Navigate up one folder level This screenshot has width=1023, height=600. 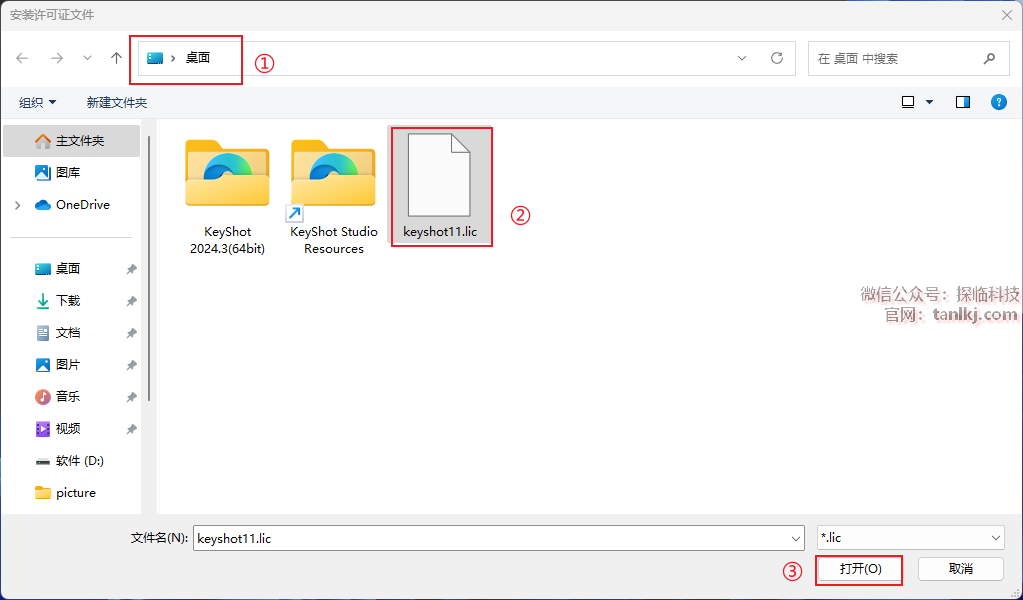116,58
